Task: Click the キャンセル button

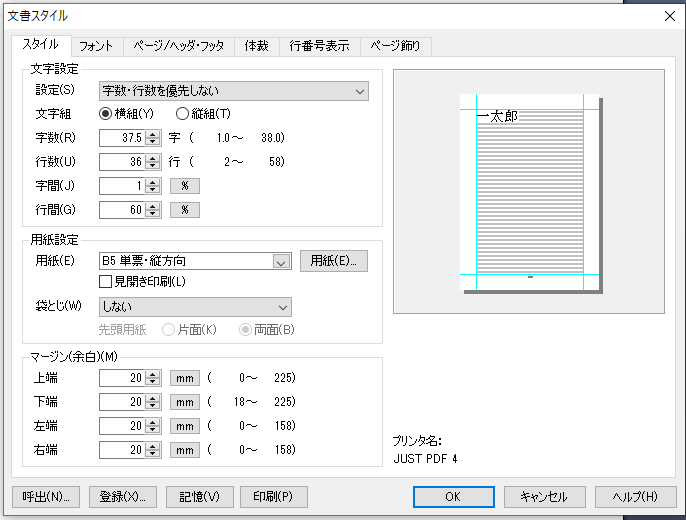Action: (x=544, y=497)
